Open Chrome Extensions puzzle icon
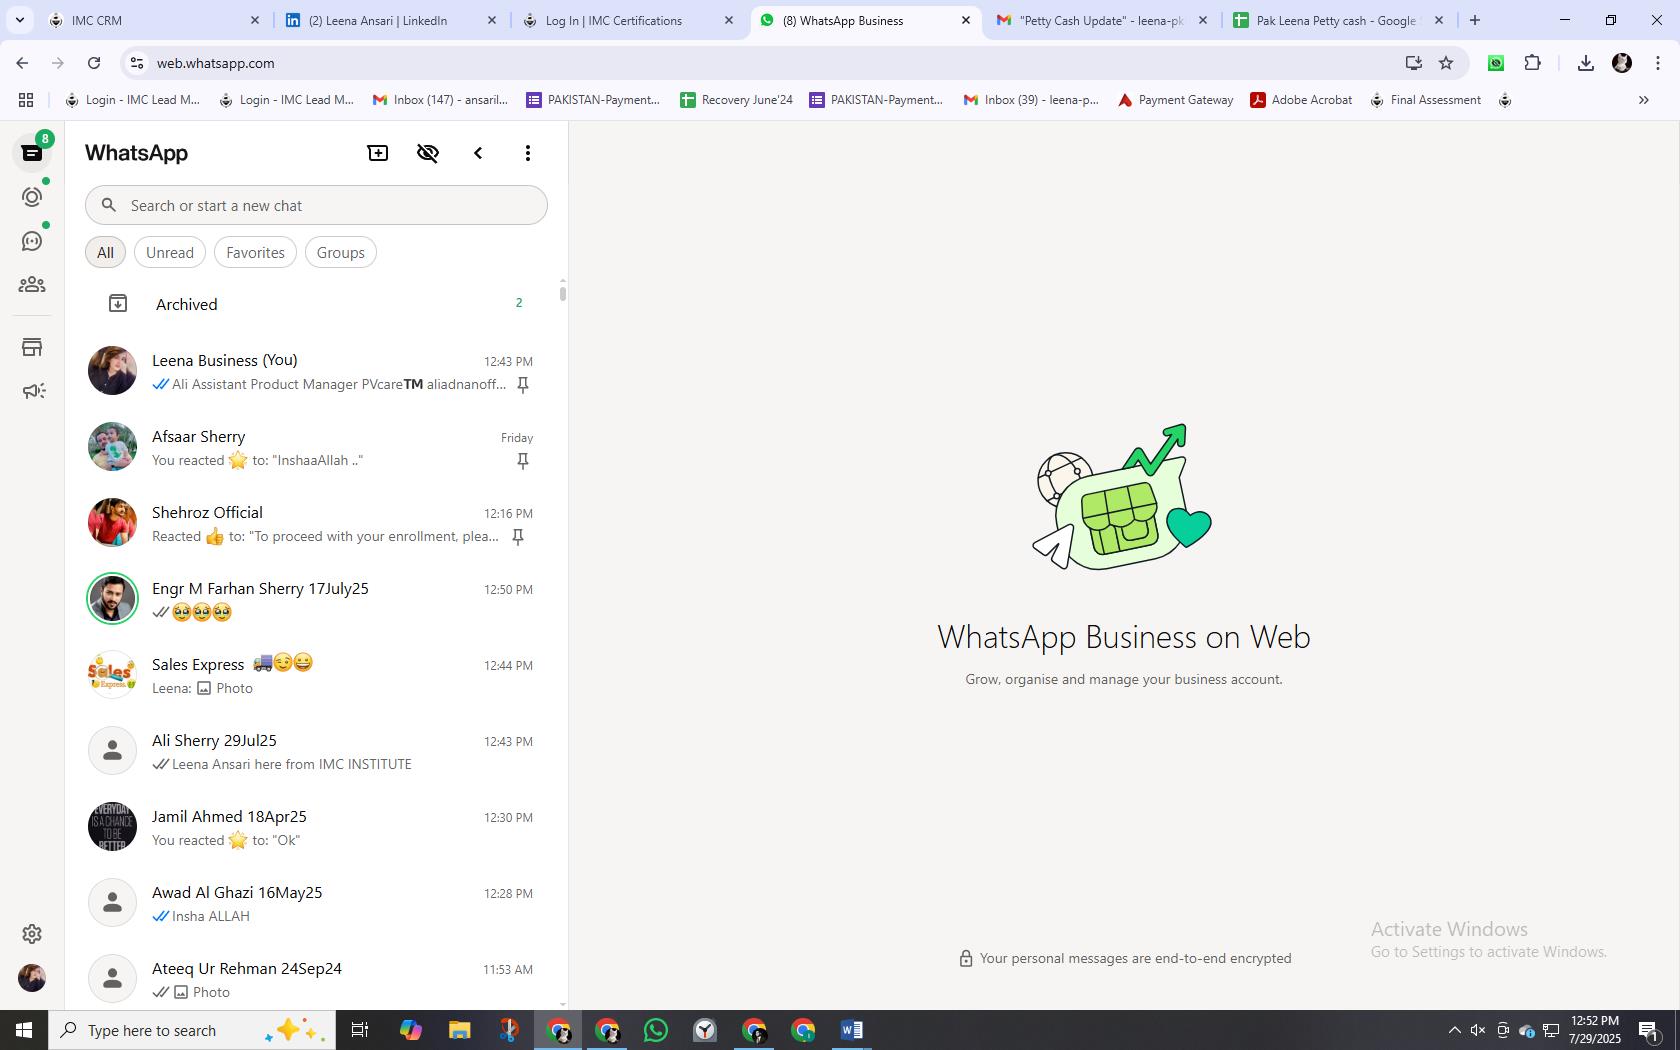Viewport: 1680px width, 1050px height. [1533, 63]
